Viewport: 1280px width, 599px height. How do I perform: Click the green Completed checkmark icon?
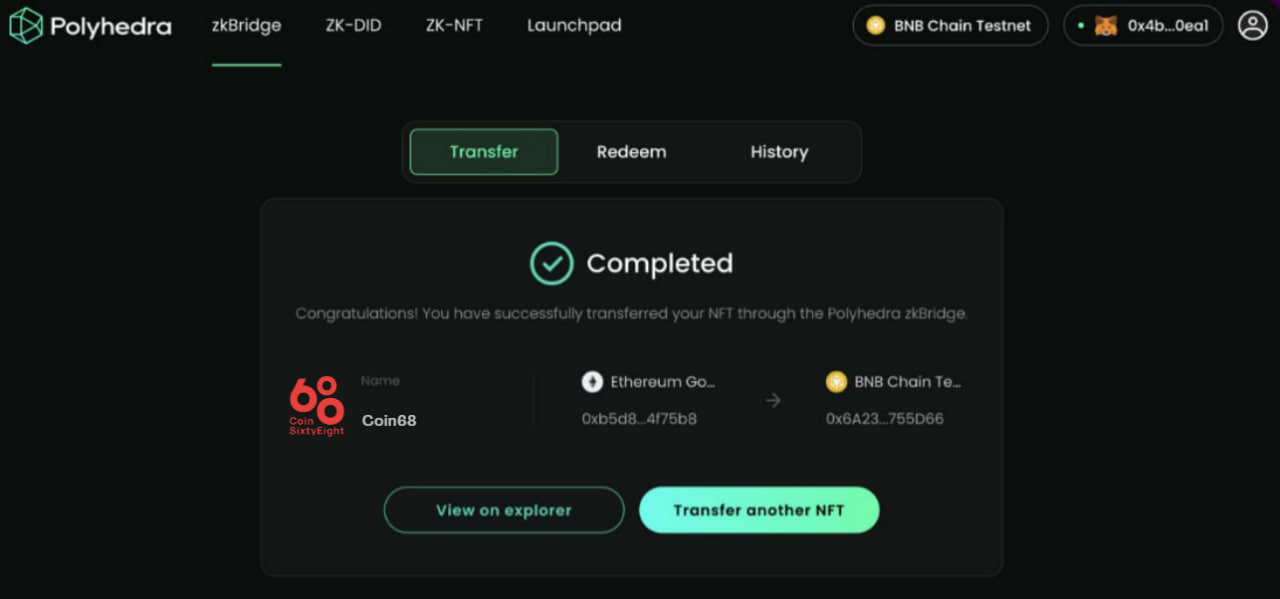click(552, 263)
